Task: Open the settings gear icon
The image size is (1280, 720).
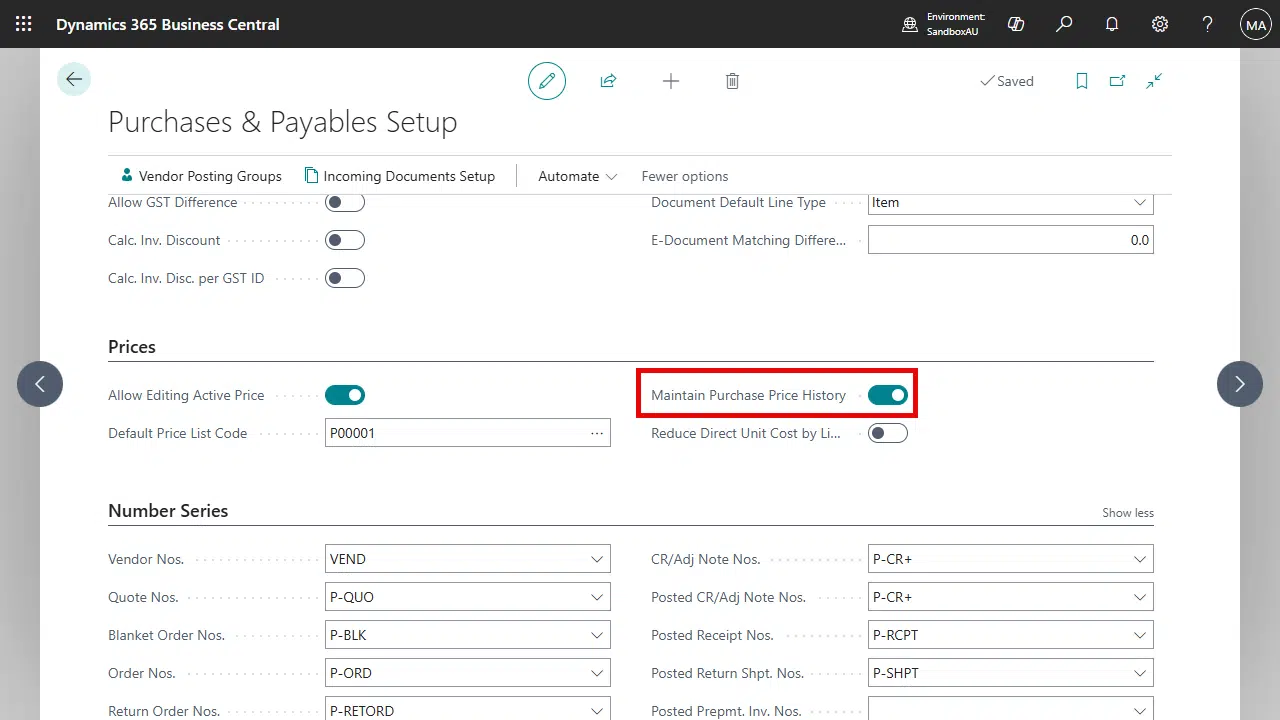Action: (x=1160, y=24)
